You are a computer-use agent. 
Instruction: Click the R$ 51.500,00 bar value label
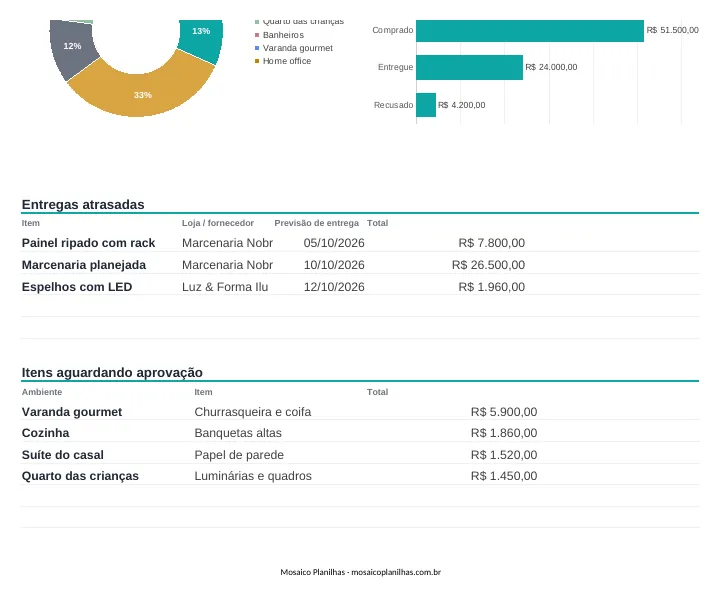point(672,30)
